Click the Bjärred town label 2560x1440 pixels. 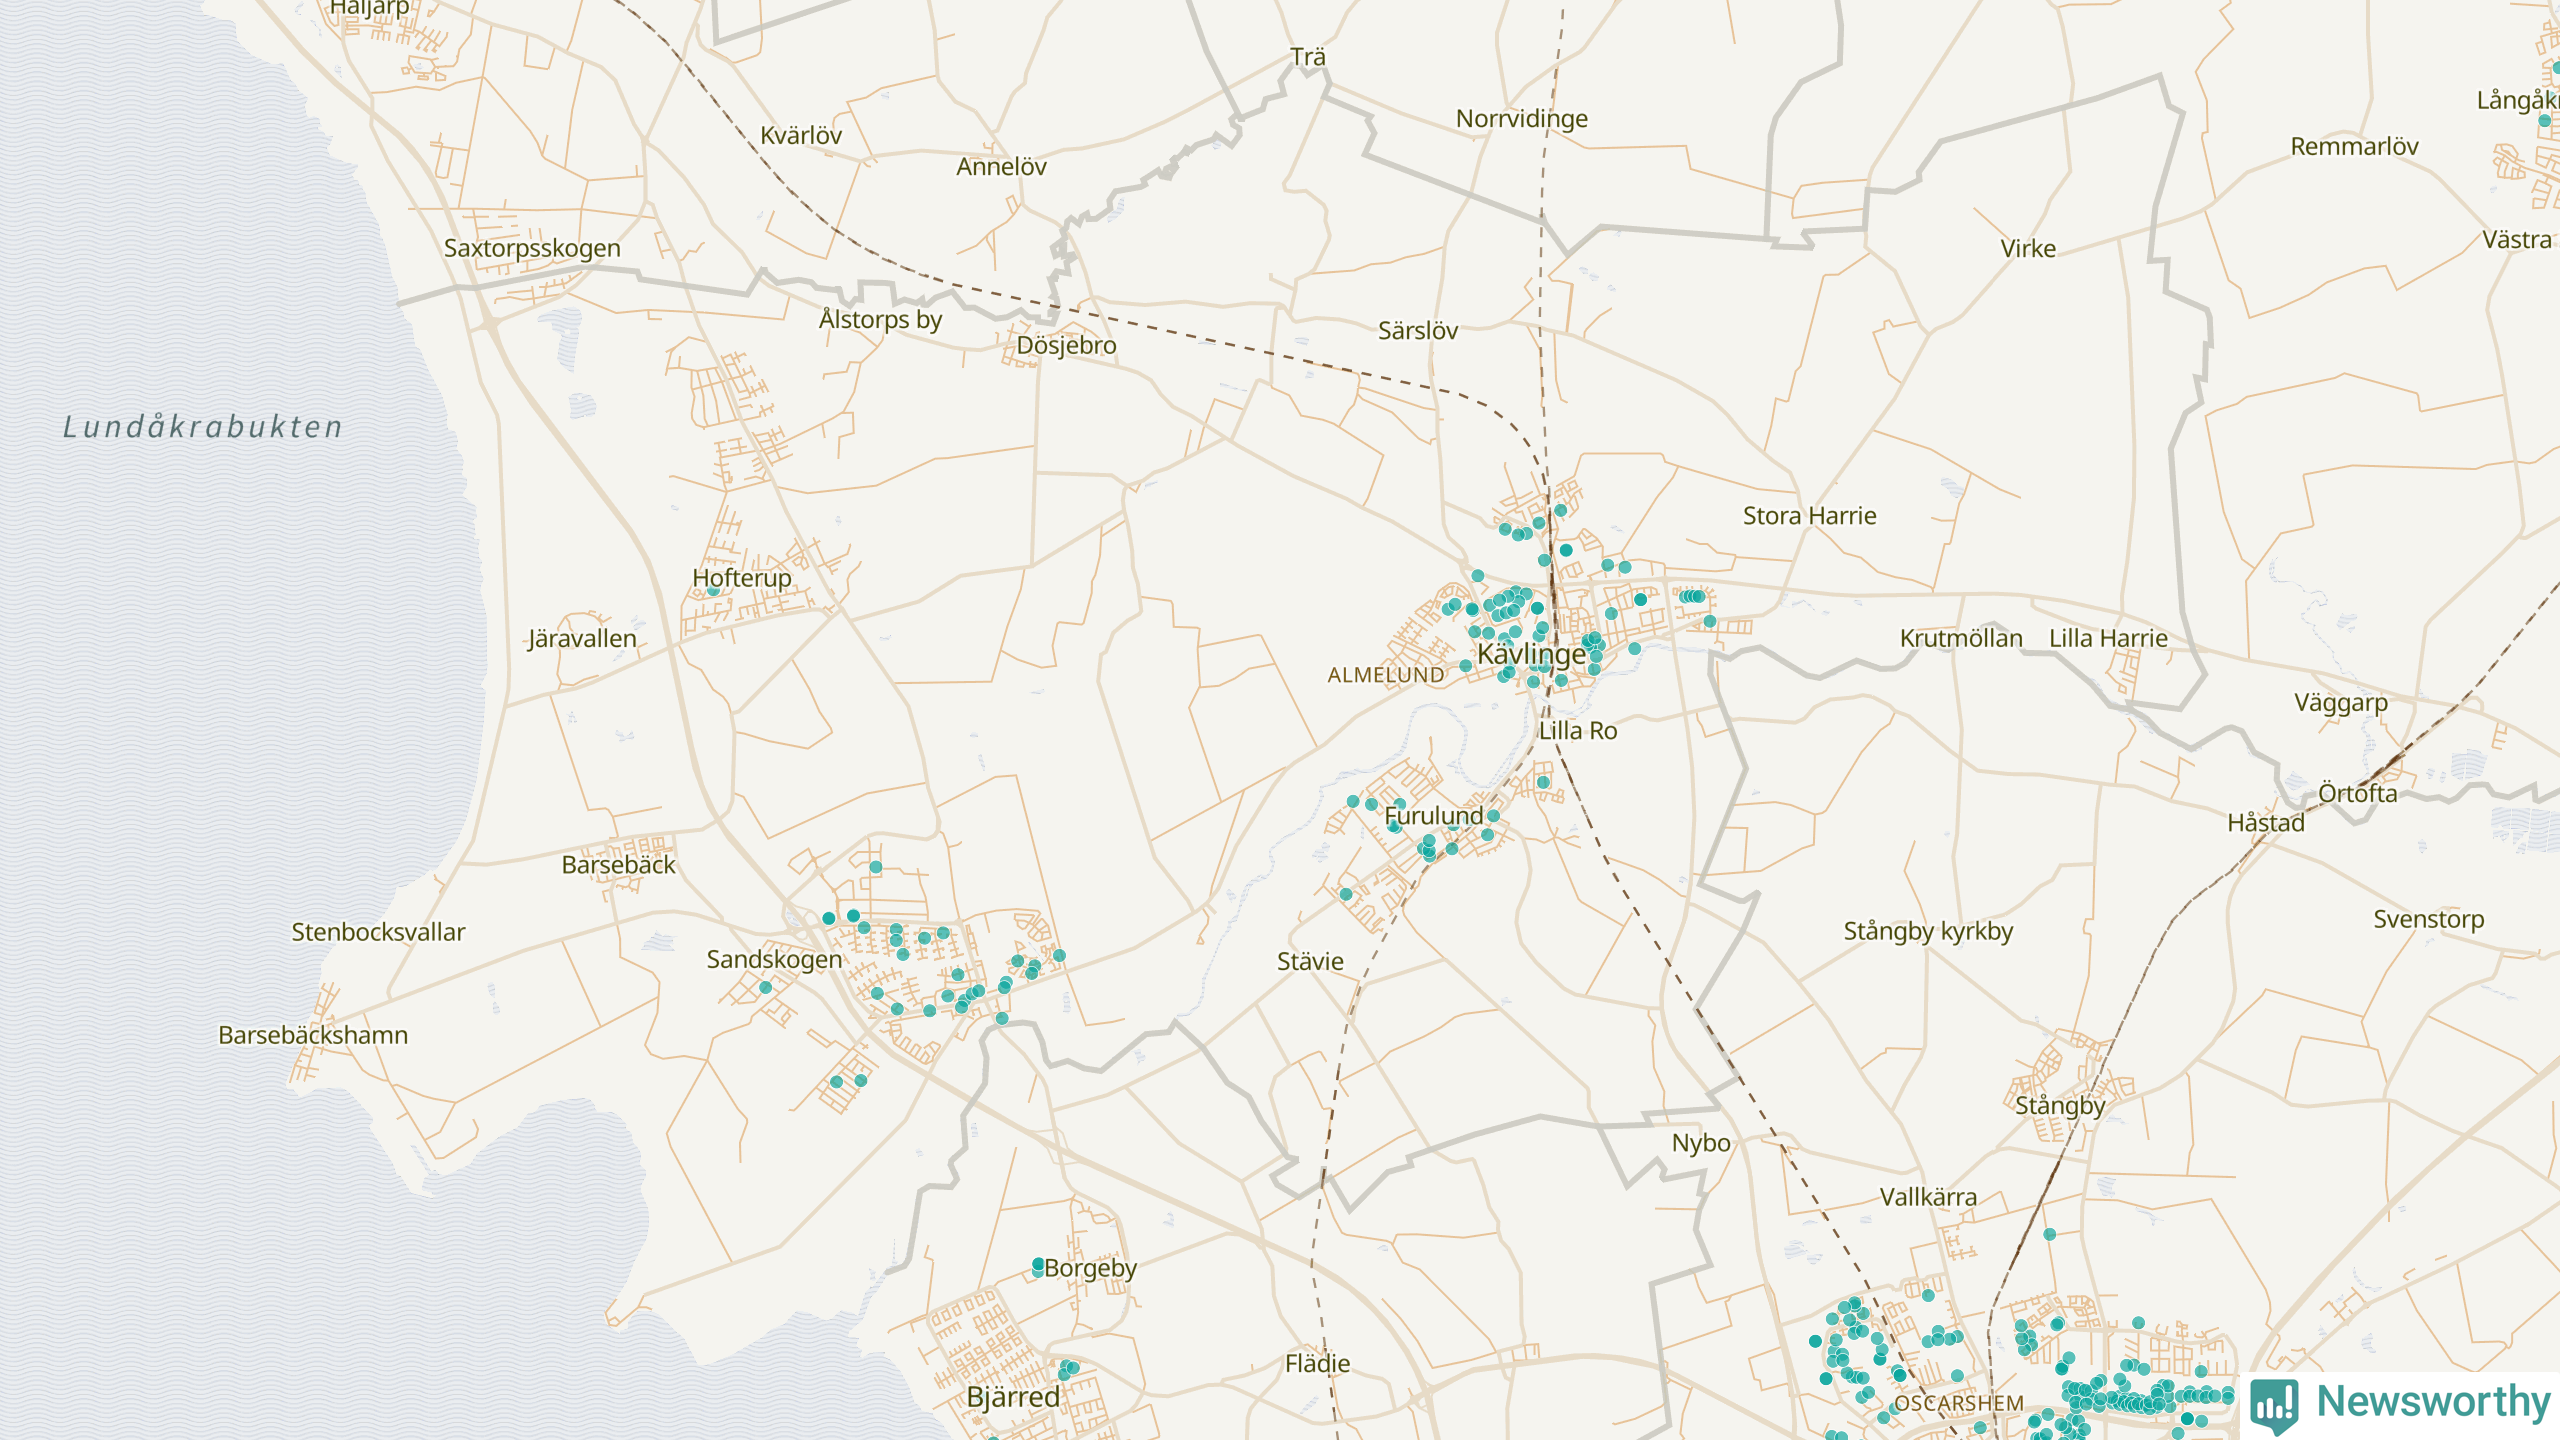tap(1013, 1397)
